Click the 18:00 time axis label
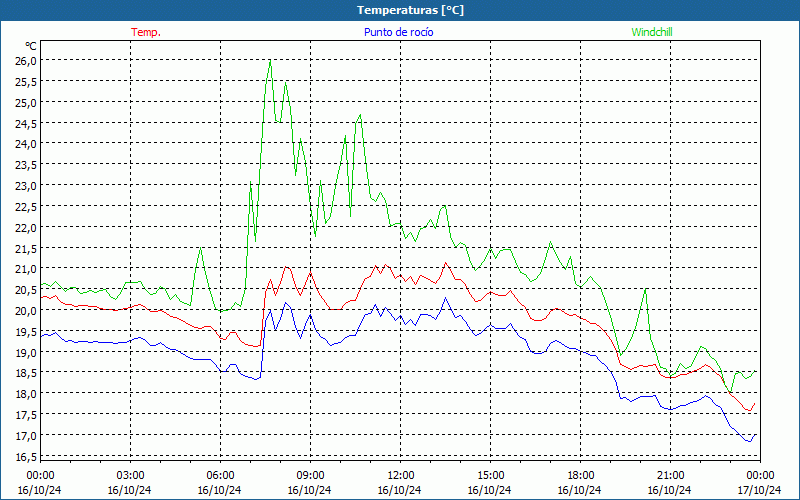The height and width of the screenshot is (500, 800). click(581, 476)
